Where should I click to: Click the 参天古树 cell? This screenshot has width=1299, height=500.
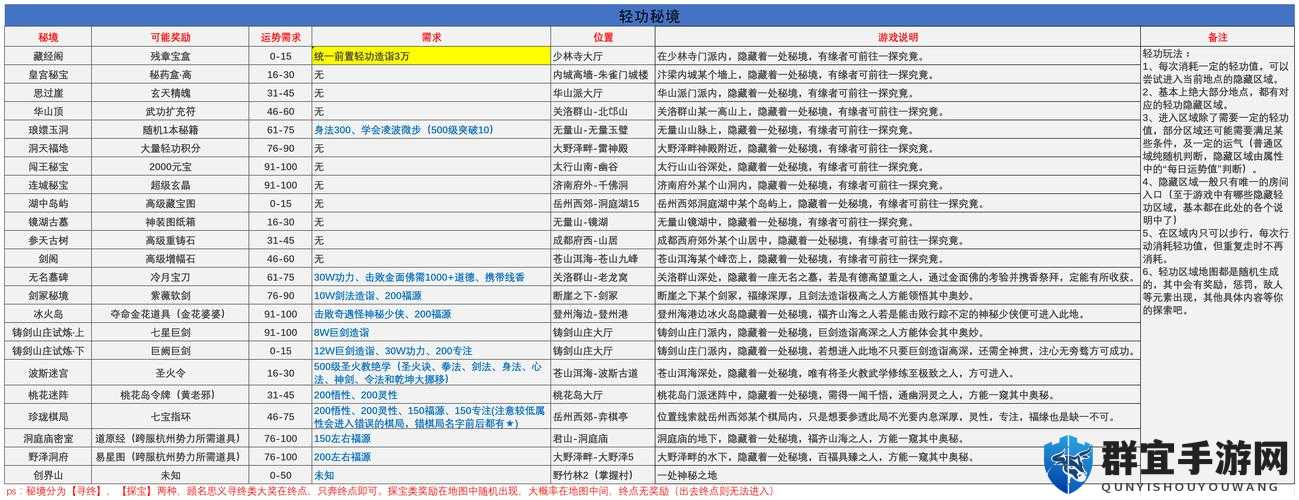49,241
